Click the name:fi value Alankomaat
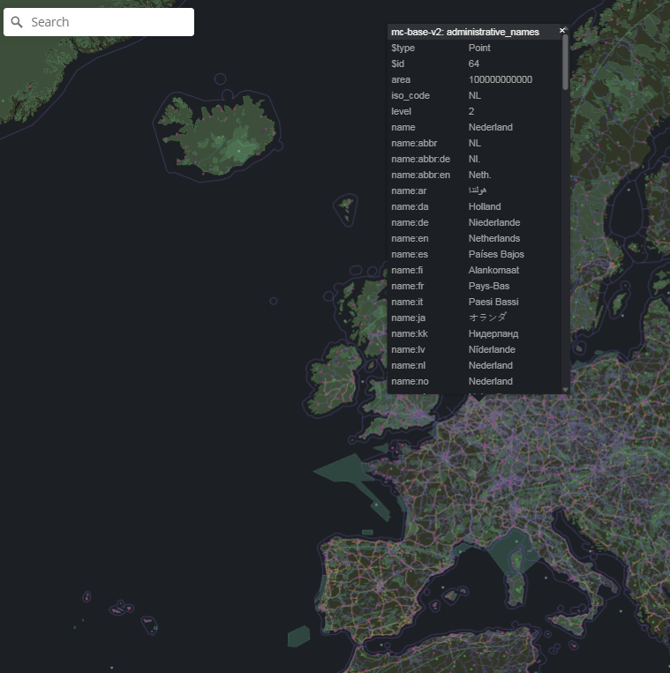 coord(493,270)
